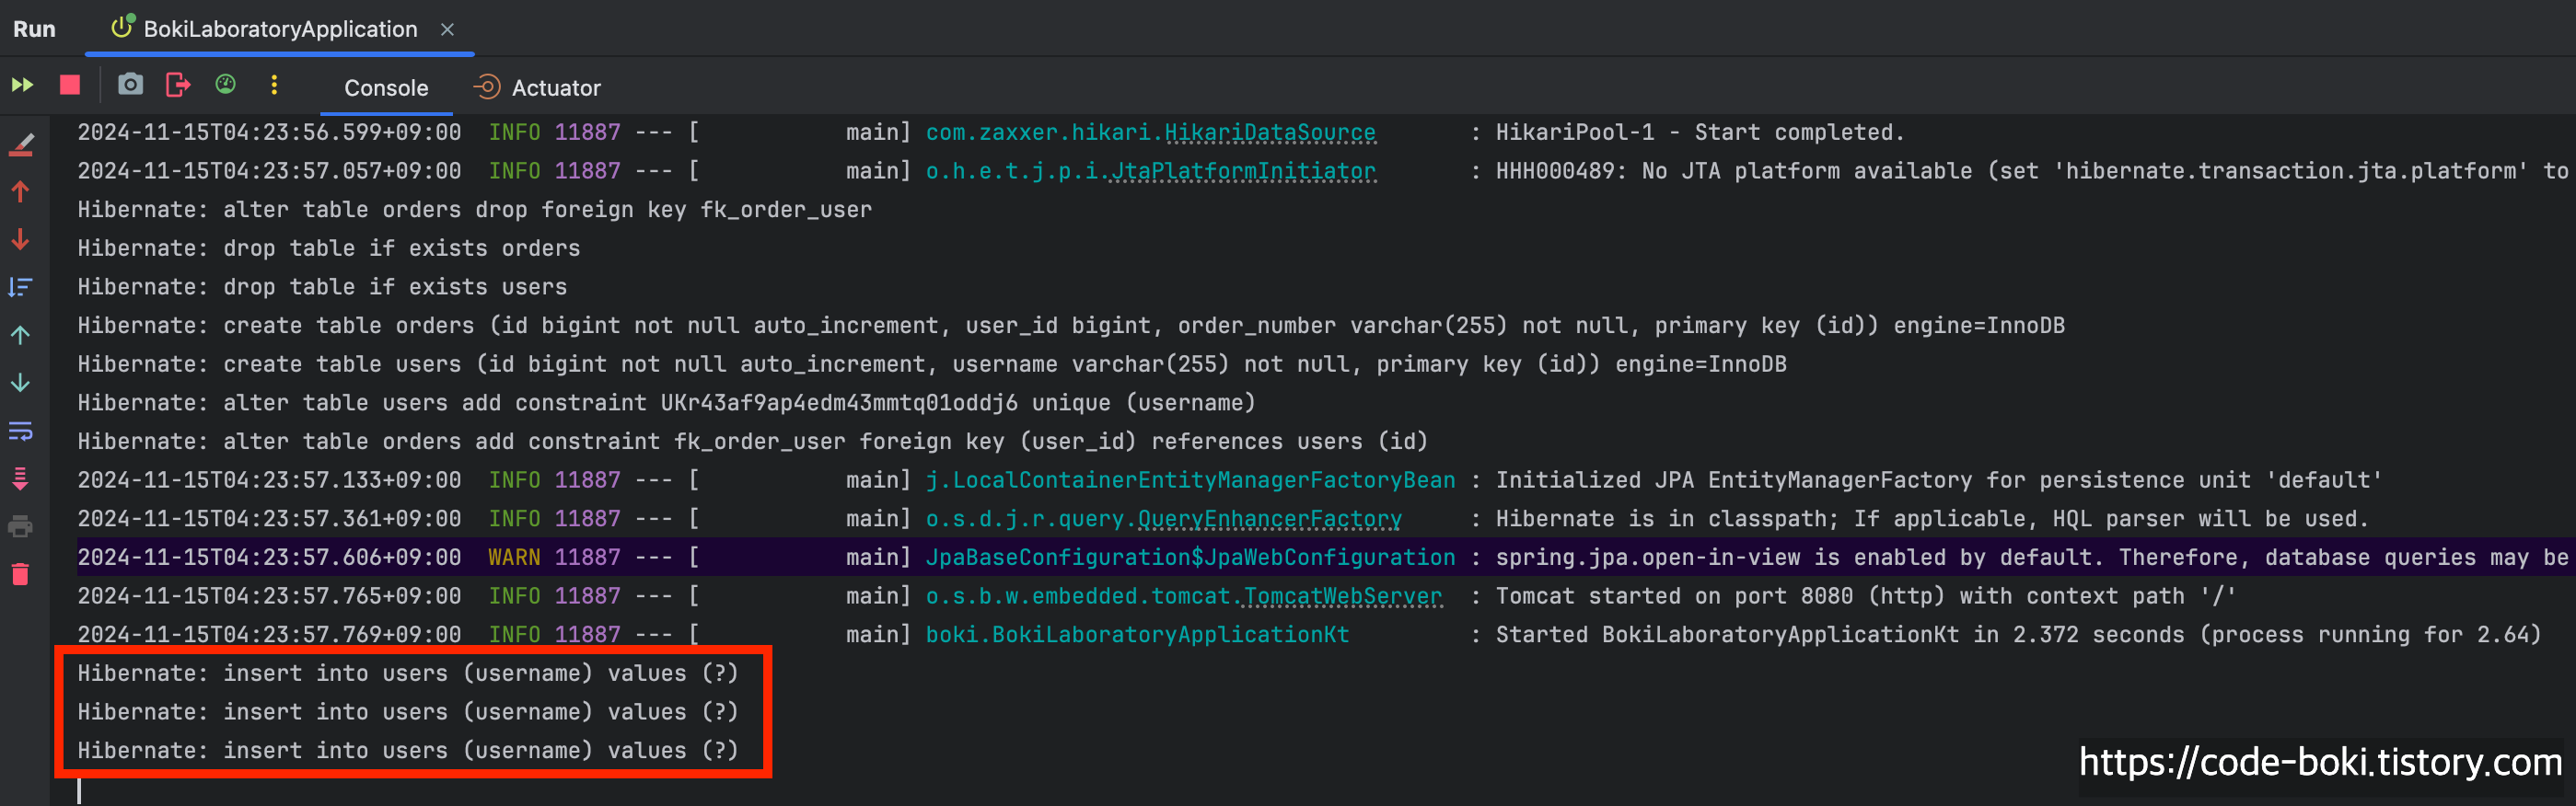Image resolution: width=2576 pixels, height=806 pixels.
Task: Switch to the Console tab
Action: (386, 88)
